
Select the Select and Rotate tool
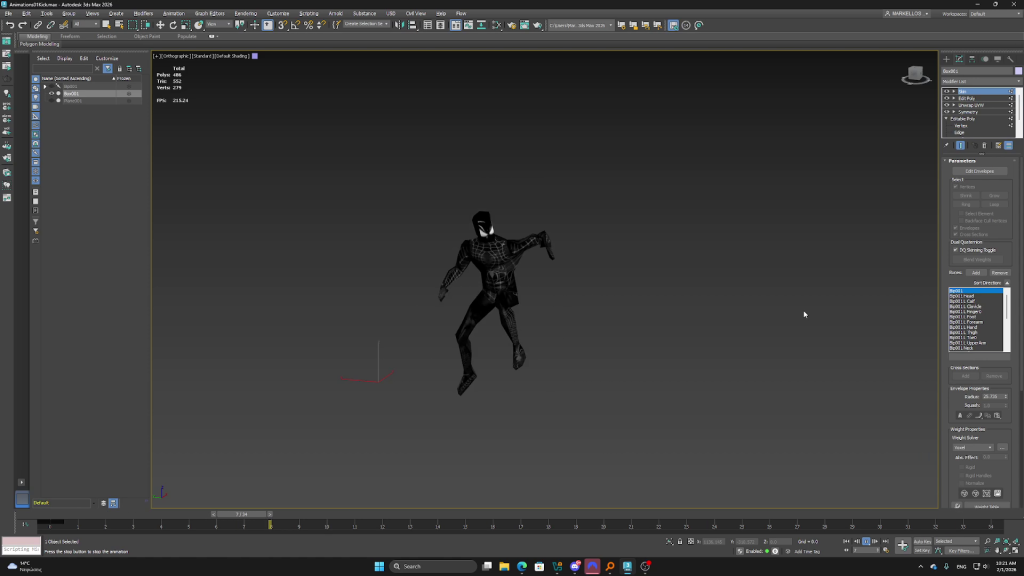[173, 25]
